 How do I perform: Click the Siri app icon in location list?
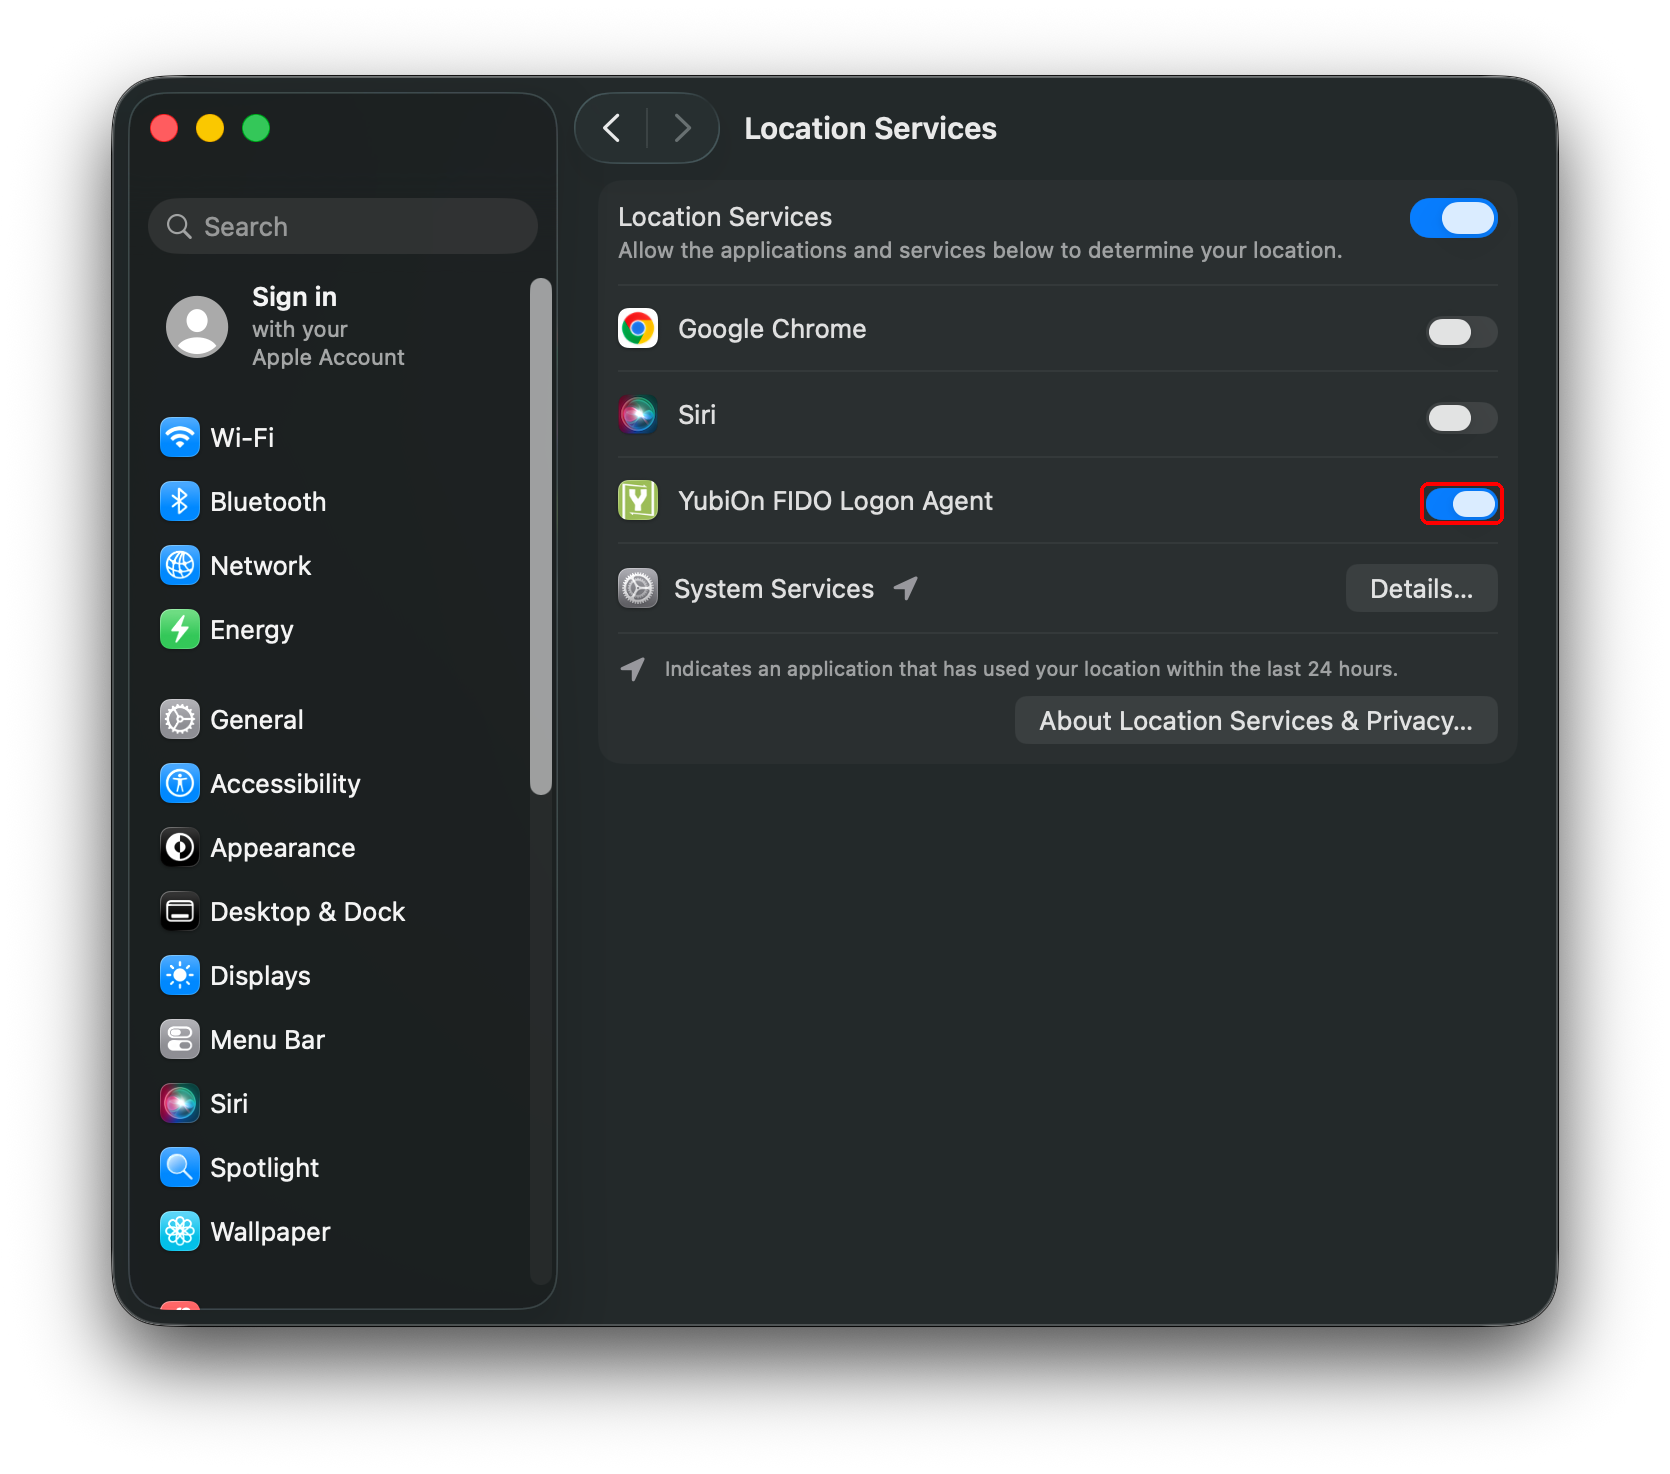pos(638,414)
